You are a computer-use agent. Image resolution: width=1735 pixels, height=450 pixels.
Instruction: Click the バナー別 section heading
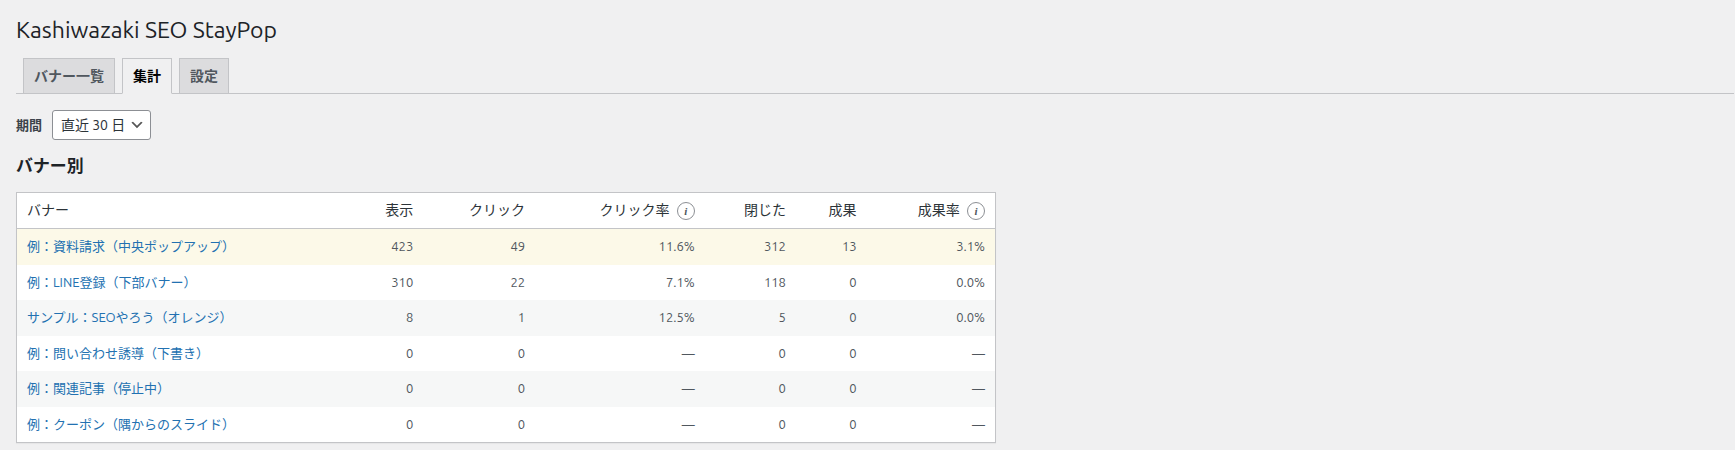point(50,166)
